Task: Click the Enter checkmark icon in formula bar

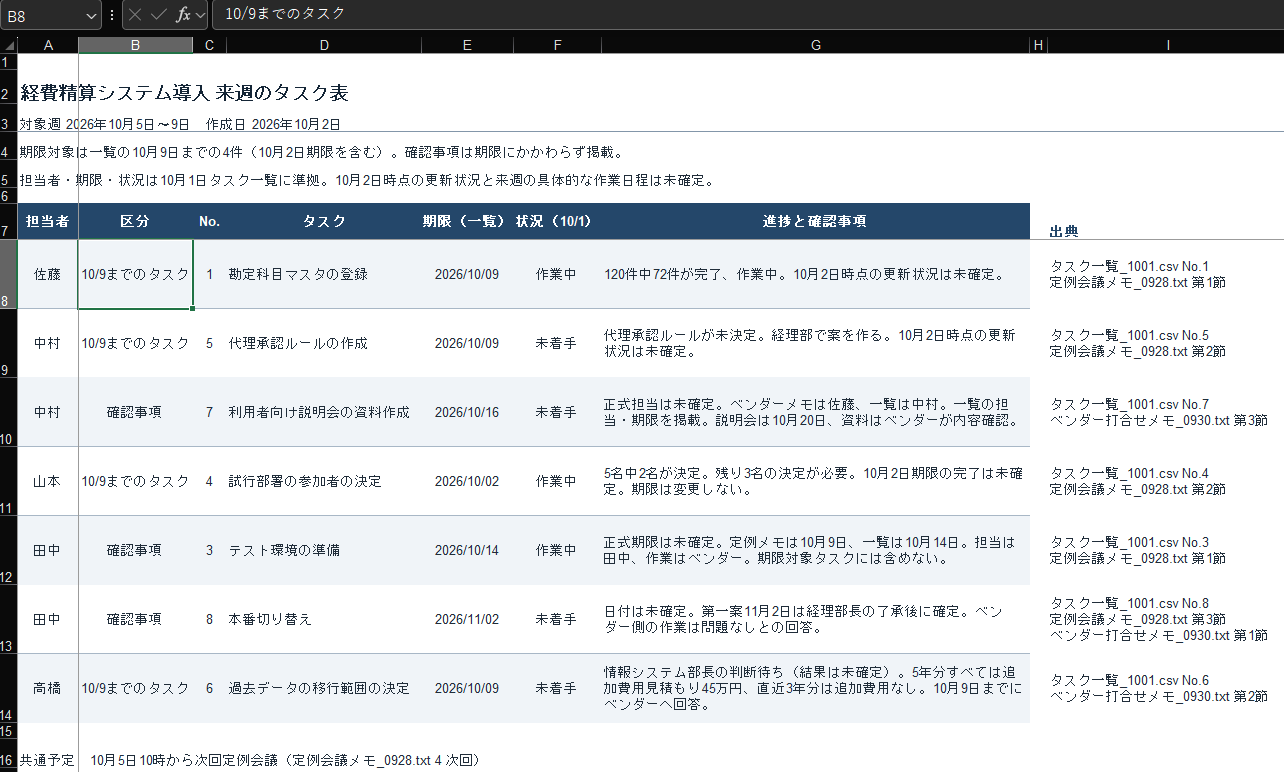Action: pyautogui.click(x=158, y=14)
